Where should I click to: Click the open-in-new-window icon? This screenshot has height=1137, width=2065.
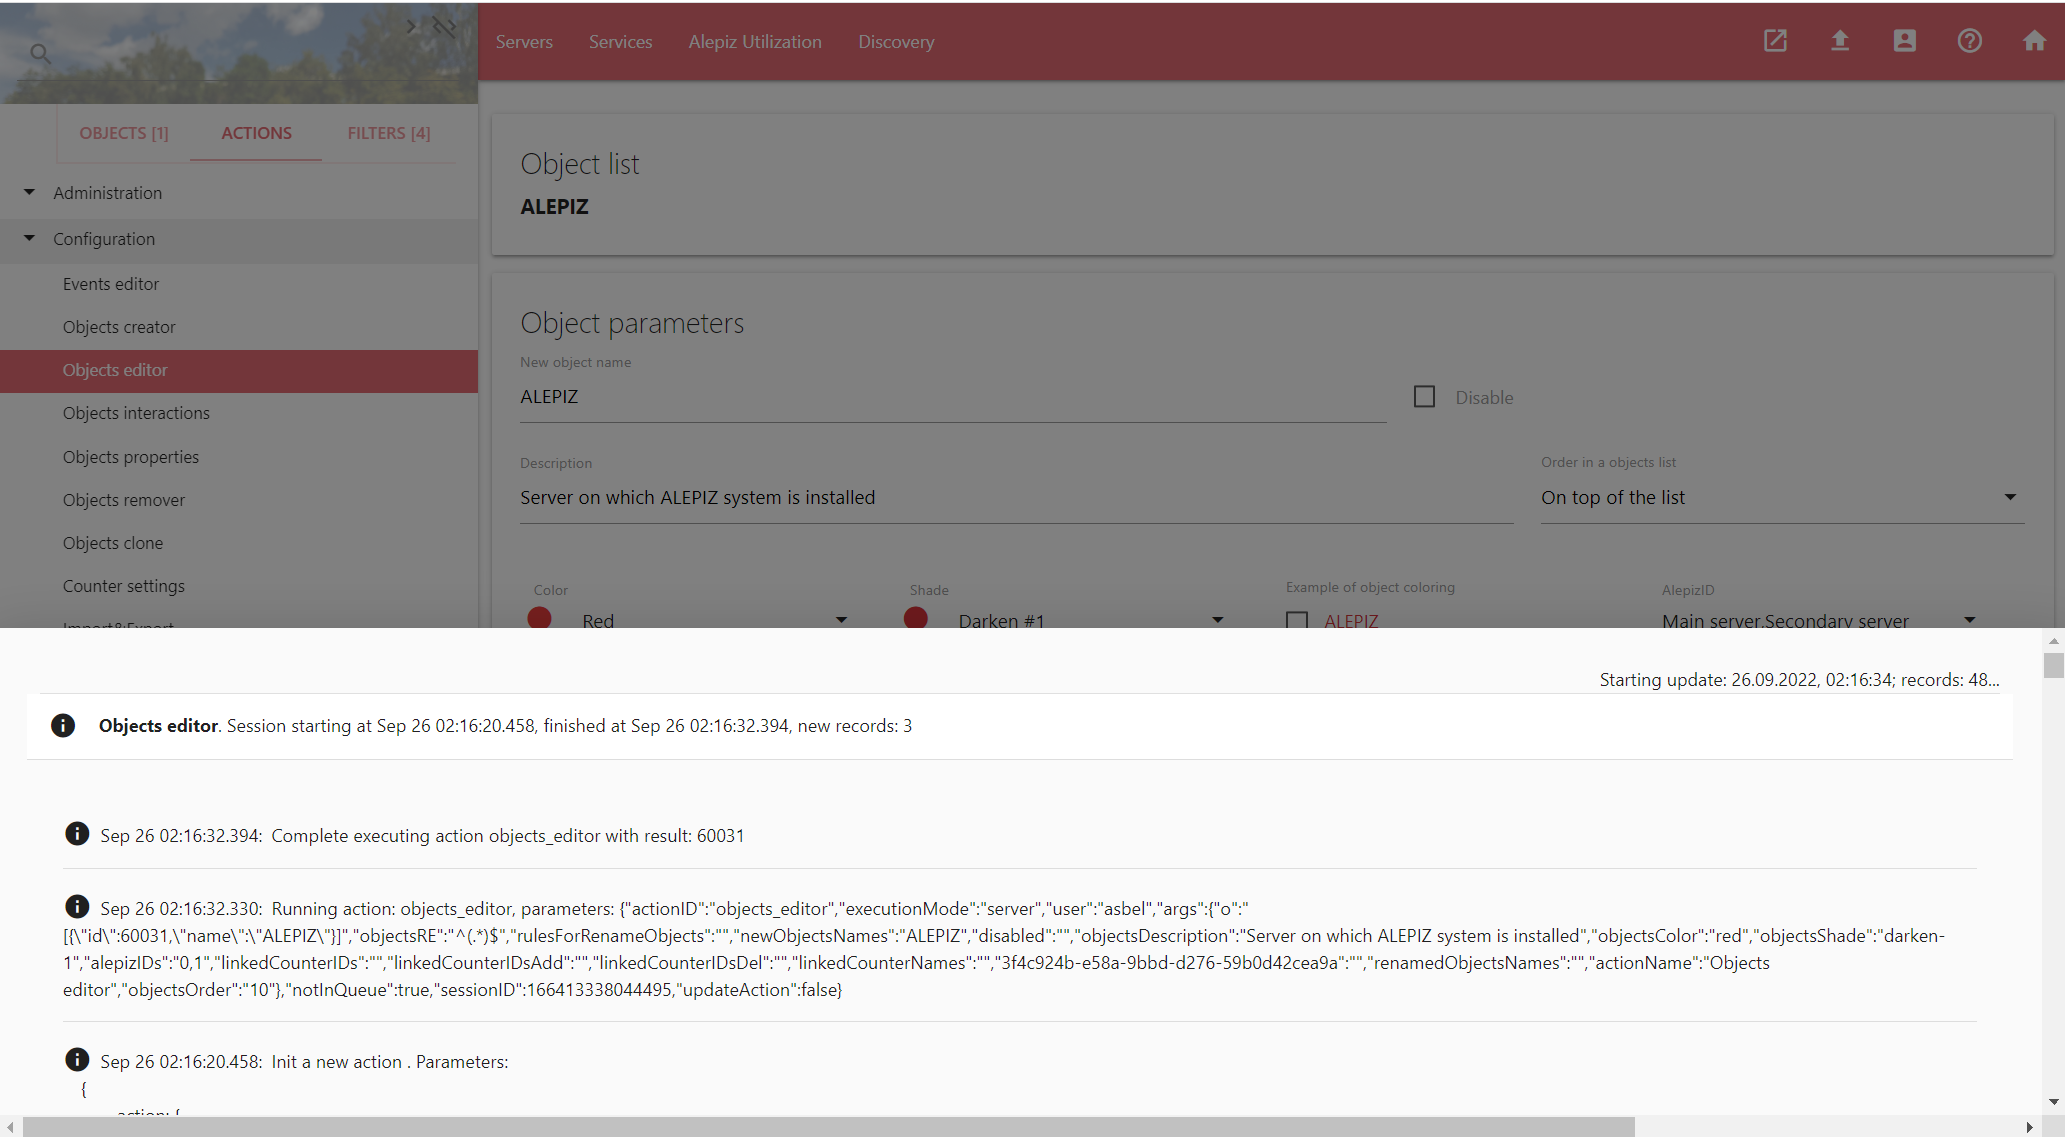(x=1775, y=41)
